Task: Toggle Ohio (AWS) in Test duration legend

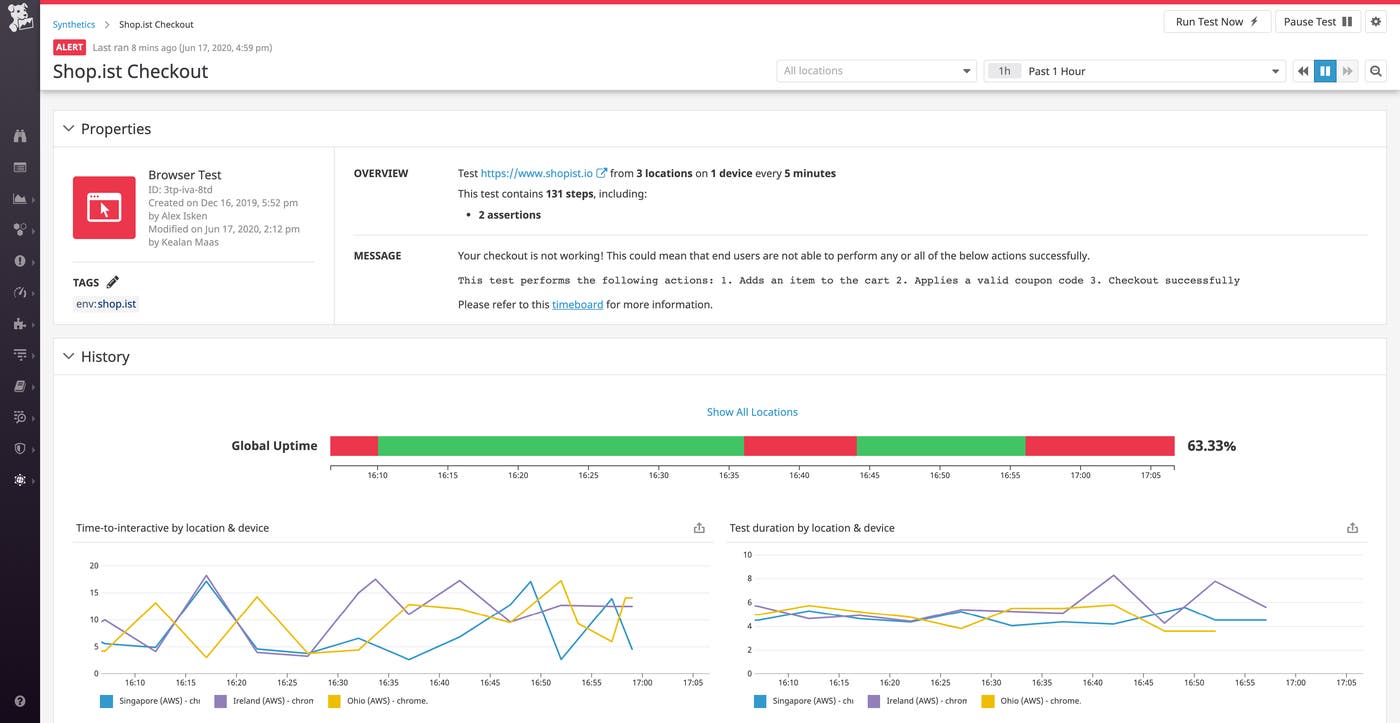Action: pyautogui.click(x=1031, y=701)
